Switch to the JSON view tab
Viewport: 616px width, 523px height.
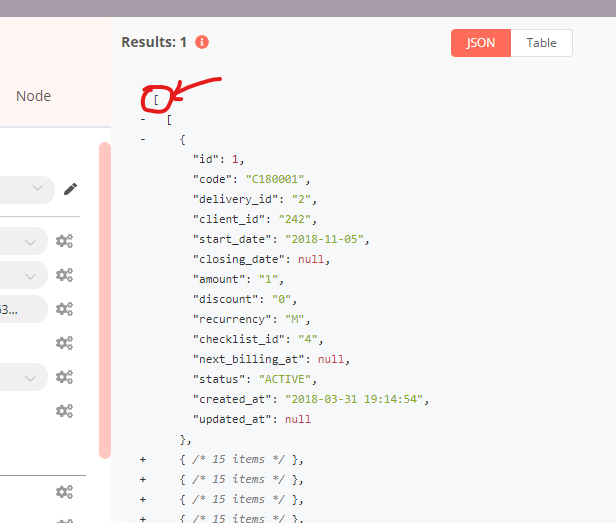480,43
